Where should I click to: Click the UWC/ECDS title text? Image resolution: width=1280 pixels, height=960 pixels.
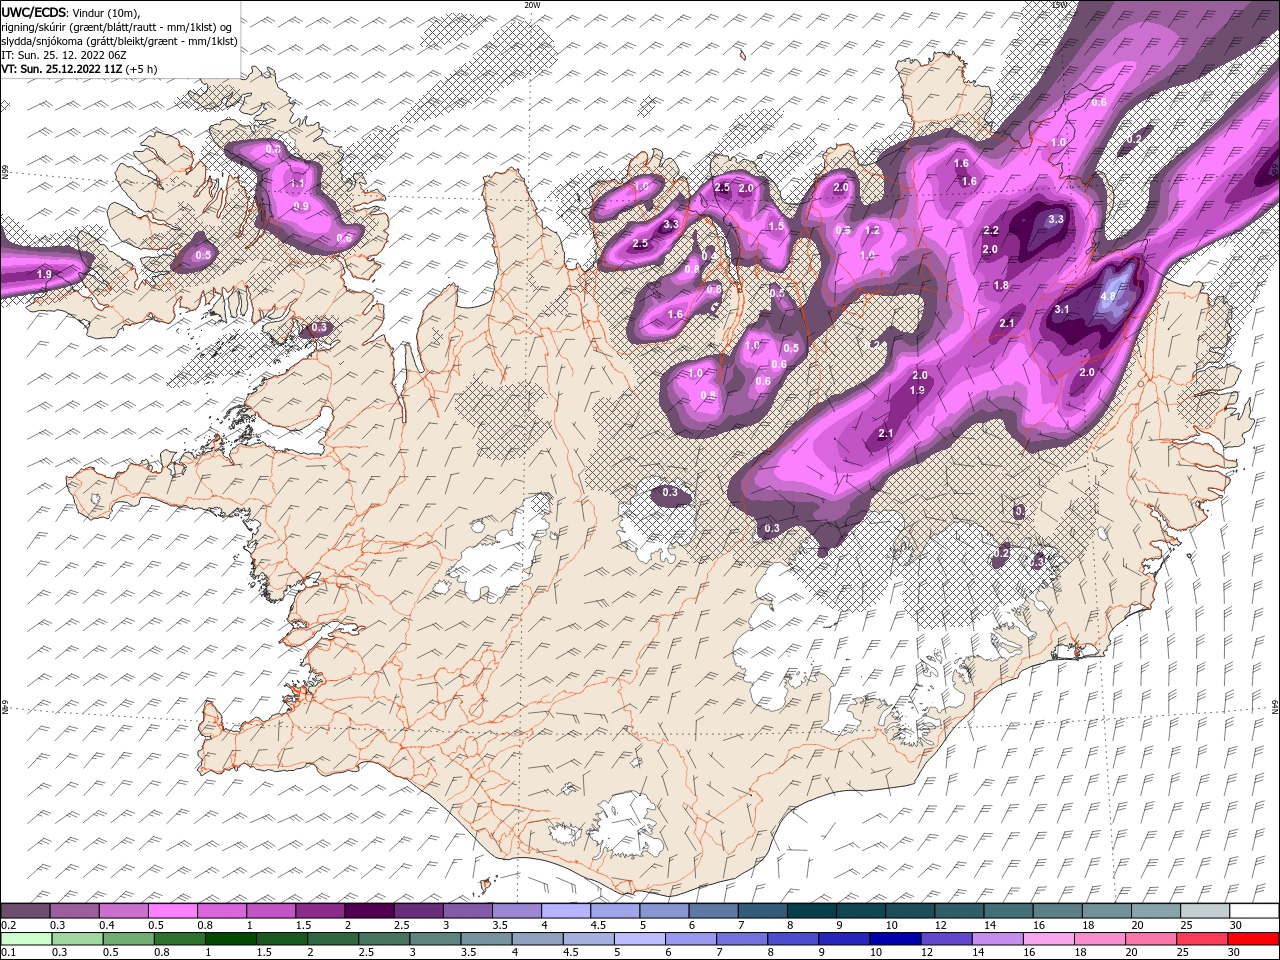coord(34,11)
